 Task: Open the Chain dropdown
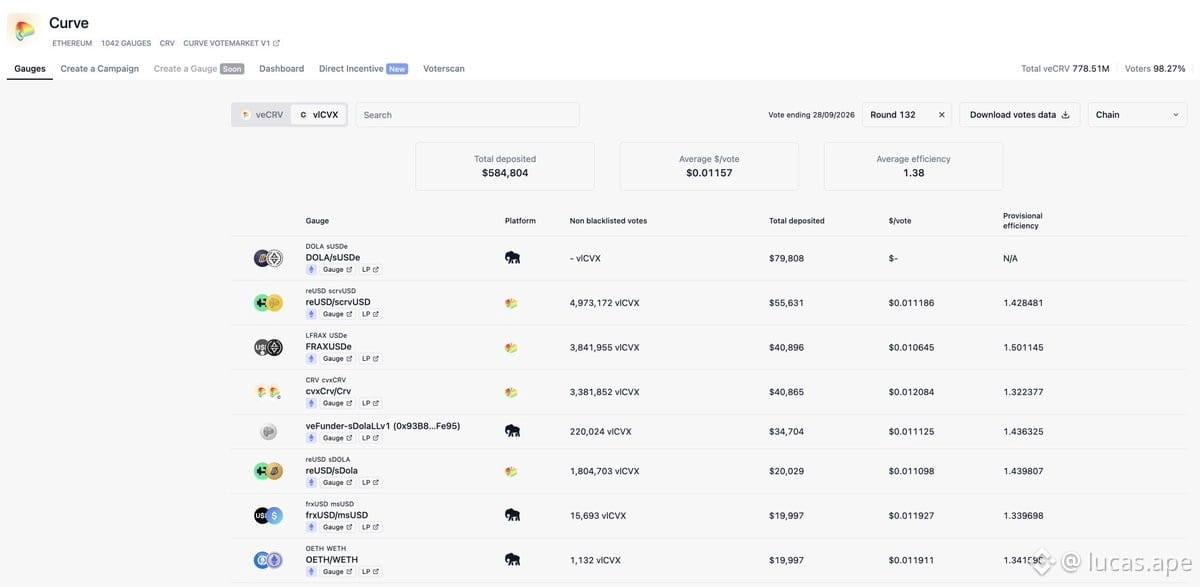[x=1138, y=115]
